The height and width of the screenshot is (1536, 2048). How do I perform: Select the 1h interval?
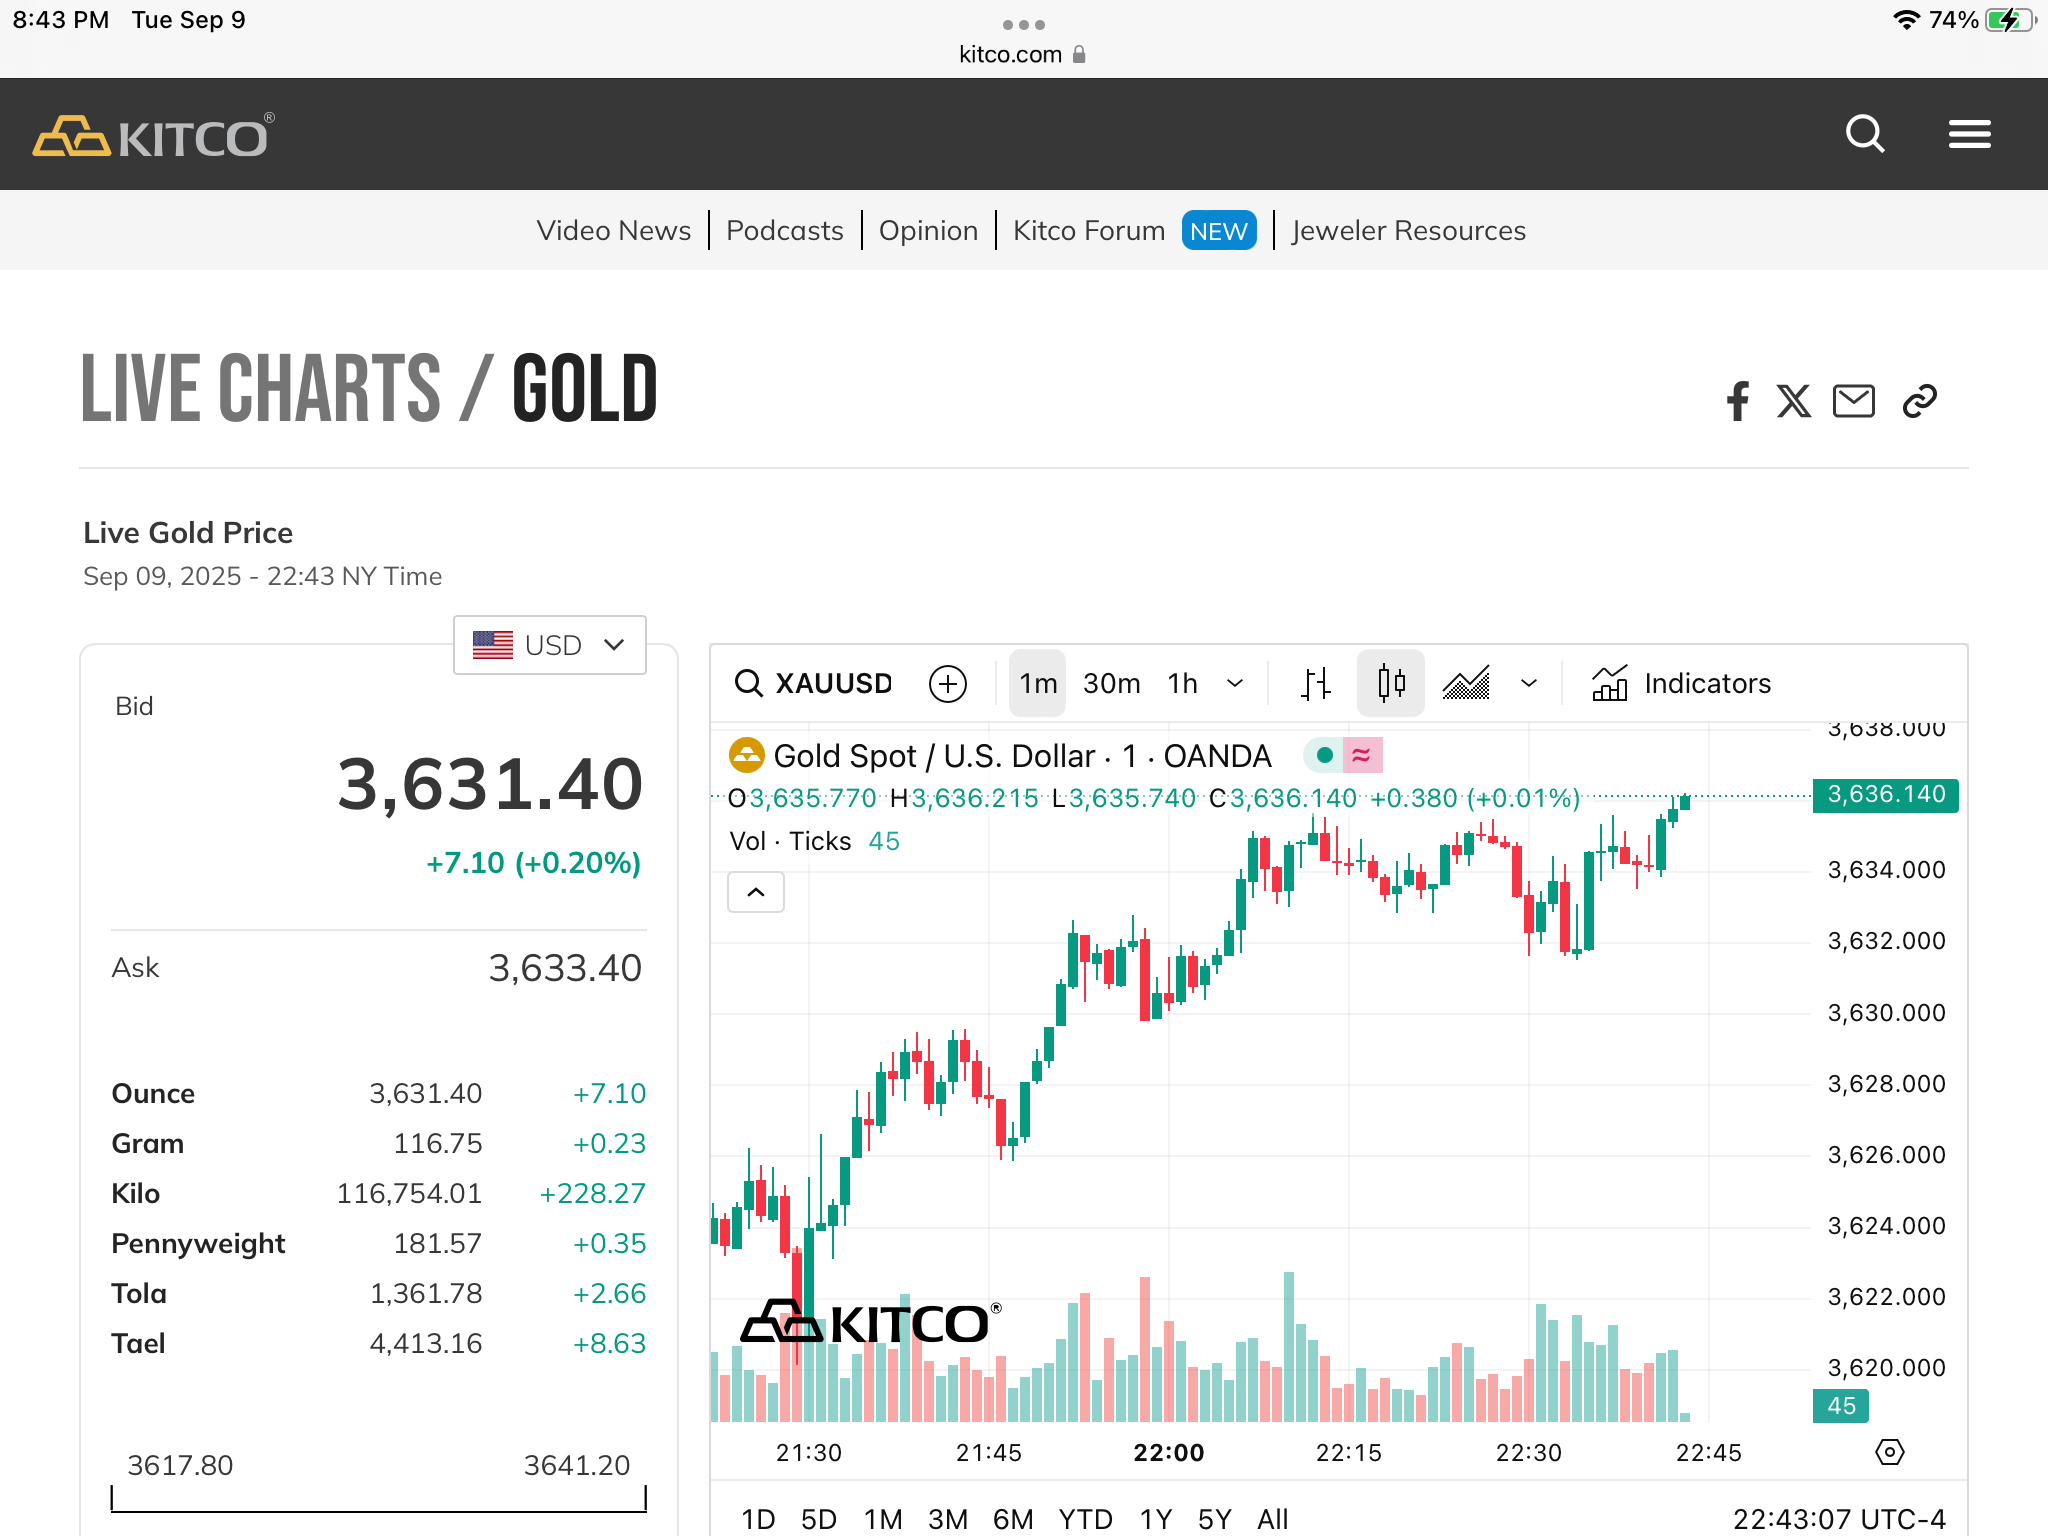[x=1183, y=684]
